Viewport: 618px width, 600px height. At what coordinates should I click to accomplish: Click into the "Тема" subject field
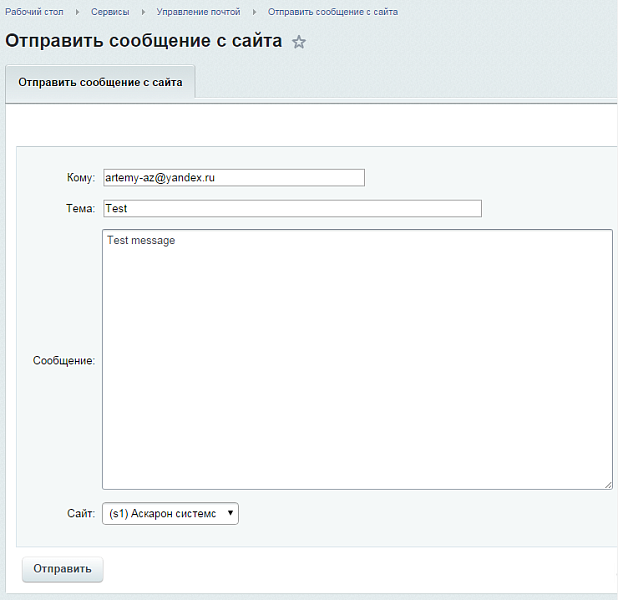tap(291, 208)
